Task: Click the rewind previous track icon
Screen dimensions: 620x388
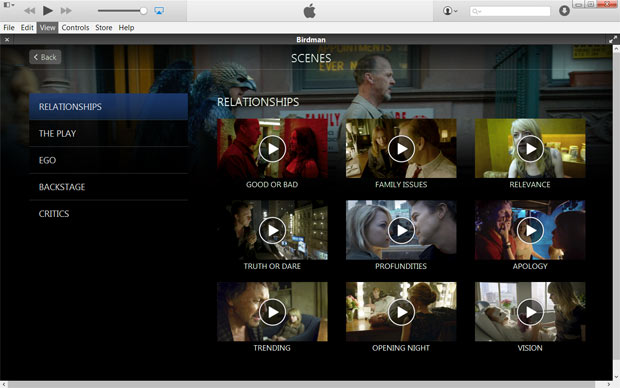Action: (29, 11)
